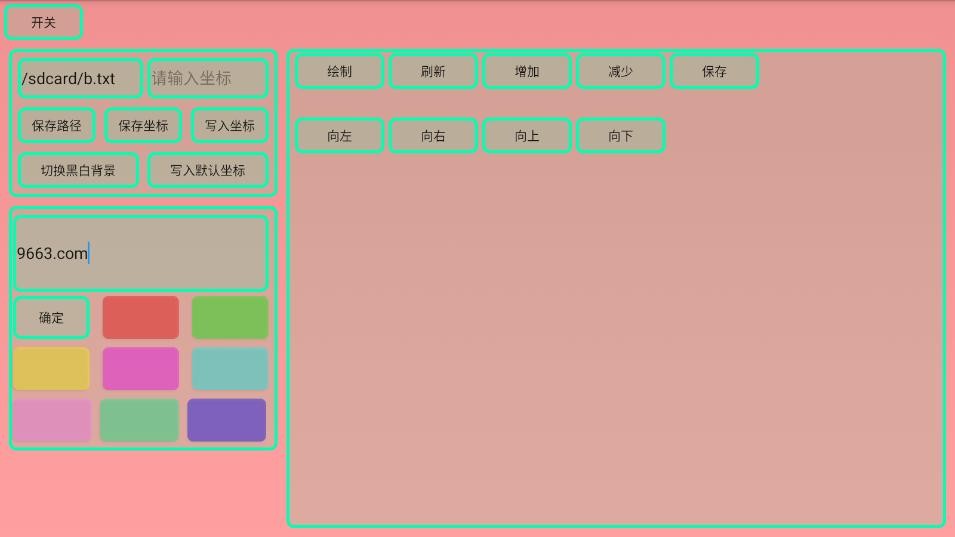The image size is (955, 537).
Task: Toggle the 开关 switch button
Action: [43, 22]
